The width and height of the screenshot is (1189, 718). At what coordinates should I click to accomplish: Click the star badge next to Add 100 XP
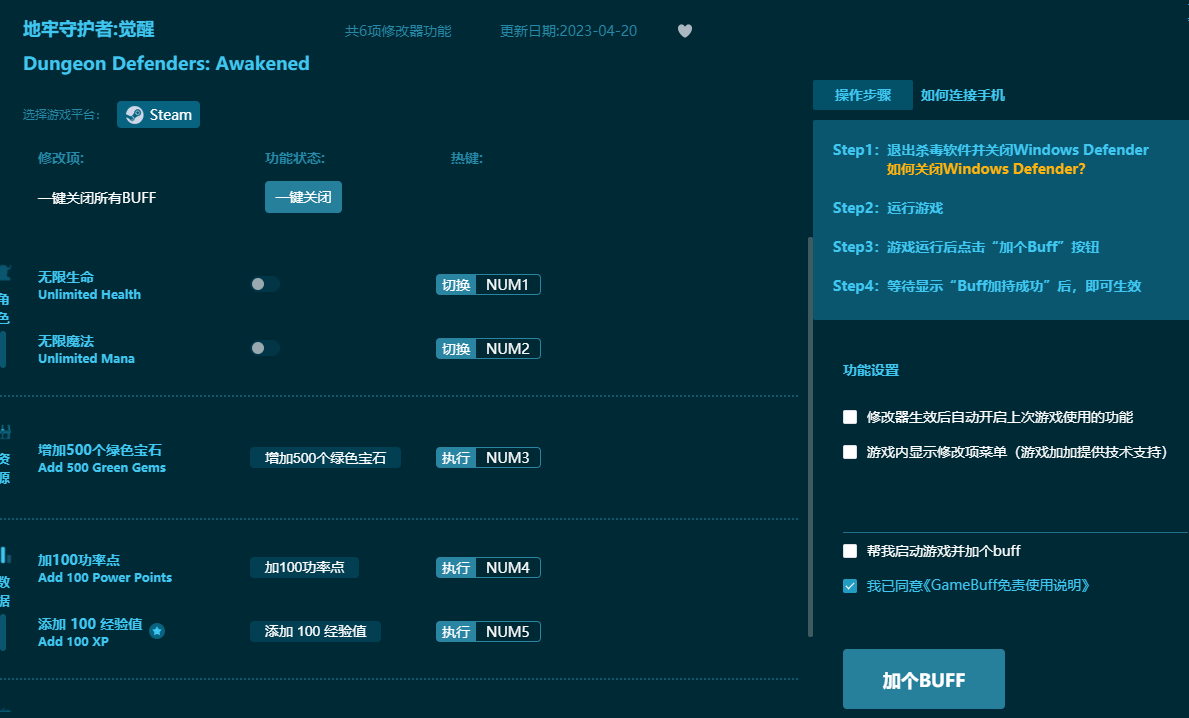click(x=157, y=631)
